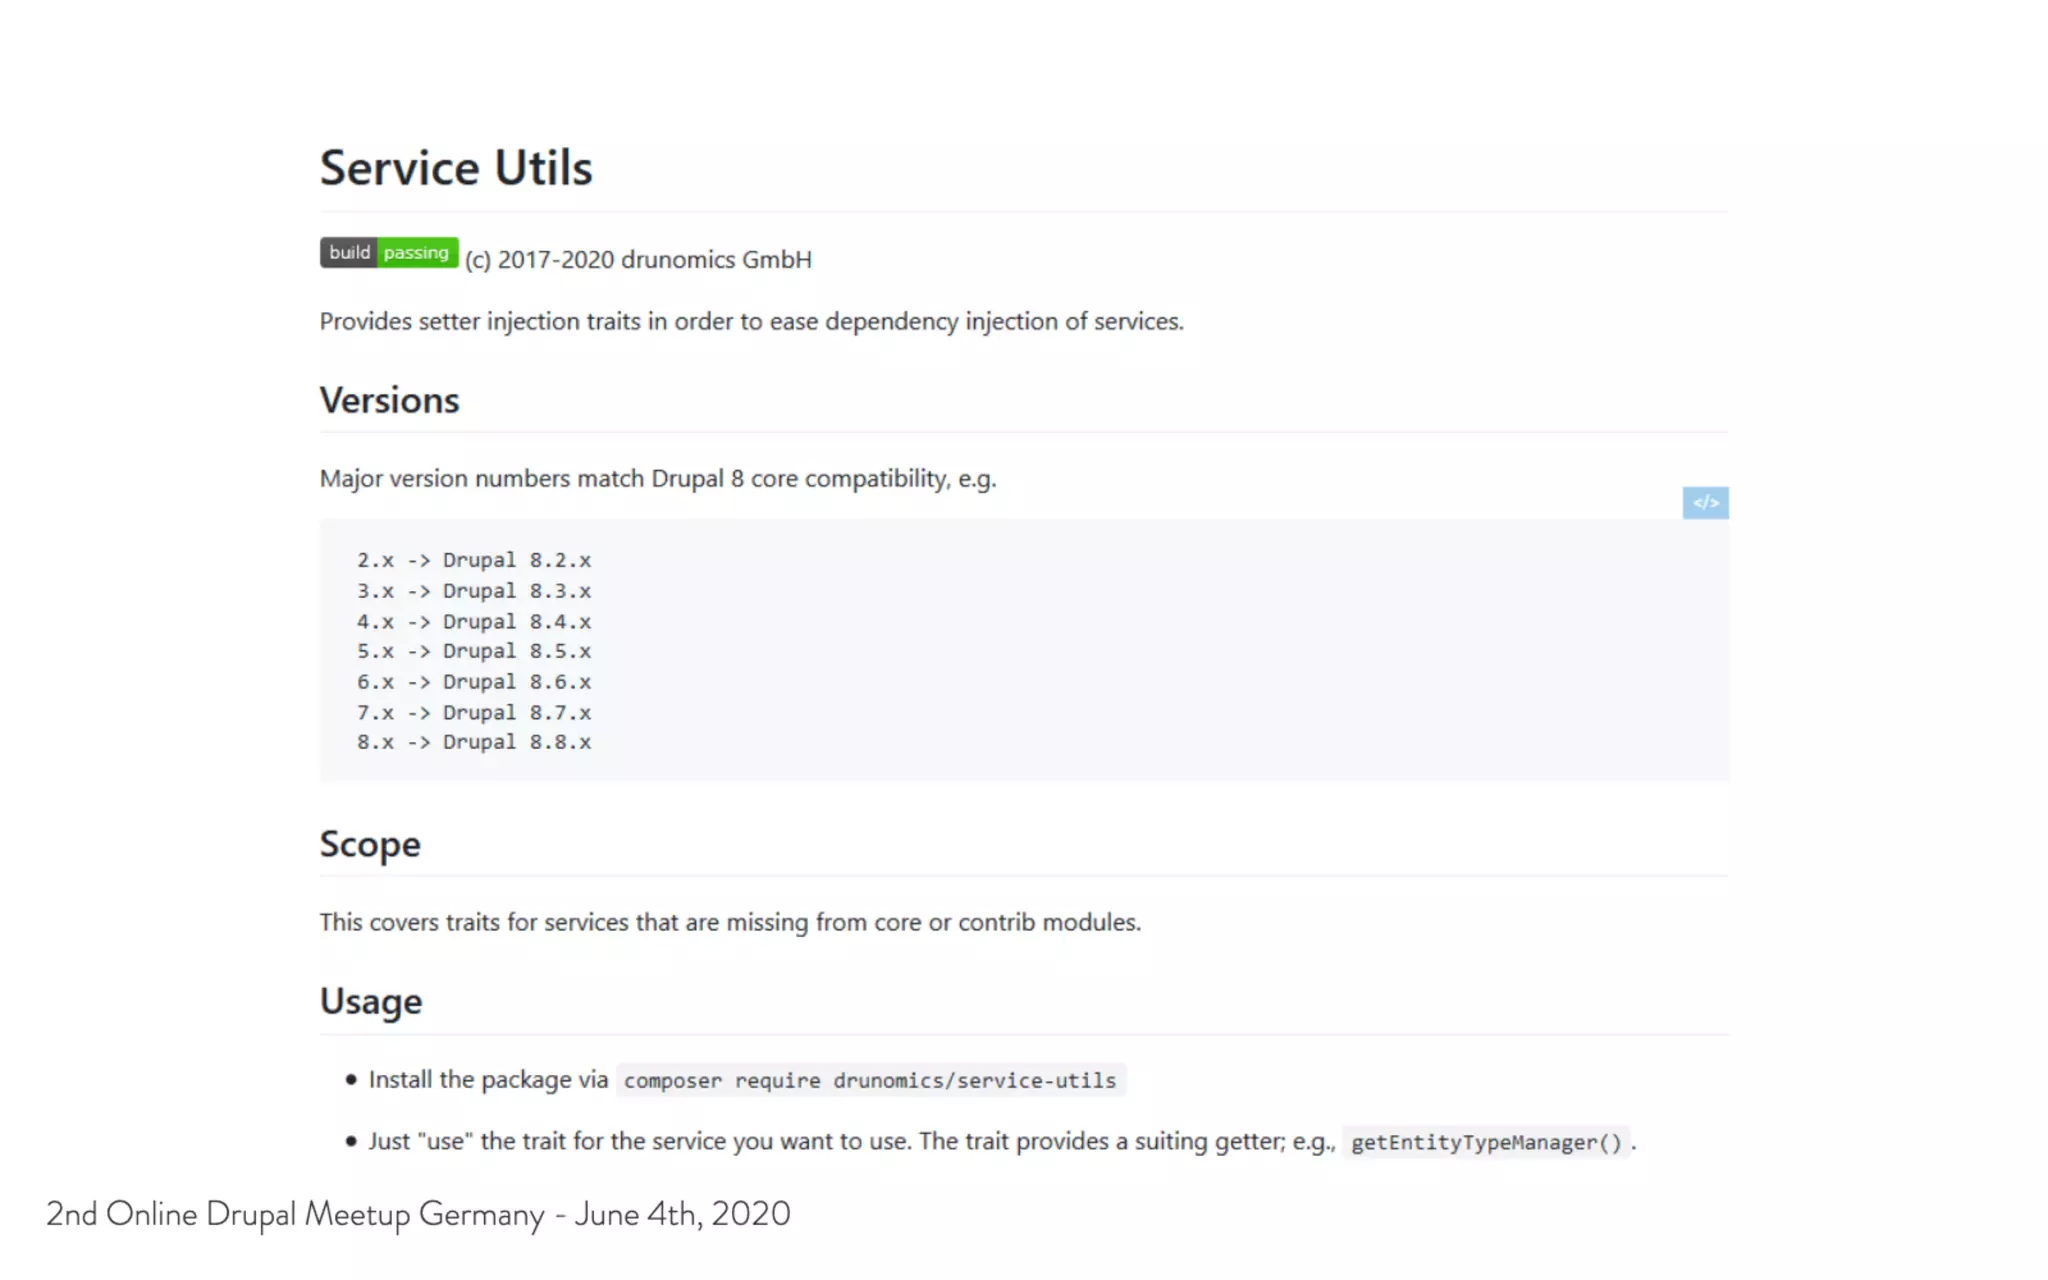
Task: Click the line '7.x -> Drupal 8.7.x'
Action: [x=474, y=712]
